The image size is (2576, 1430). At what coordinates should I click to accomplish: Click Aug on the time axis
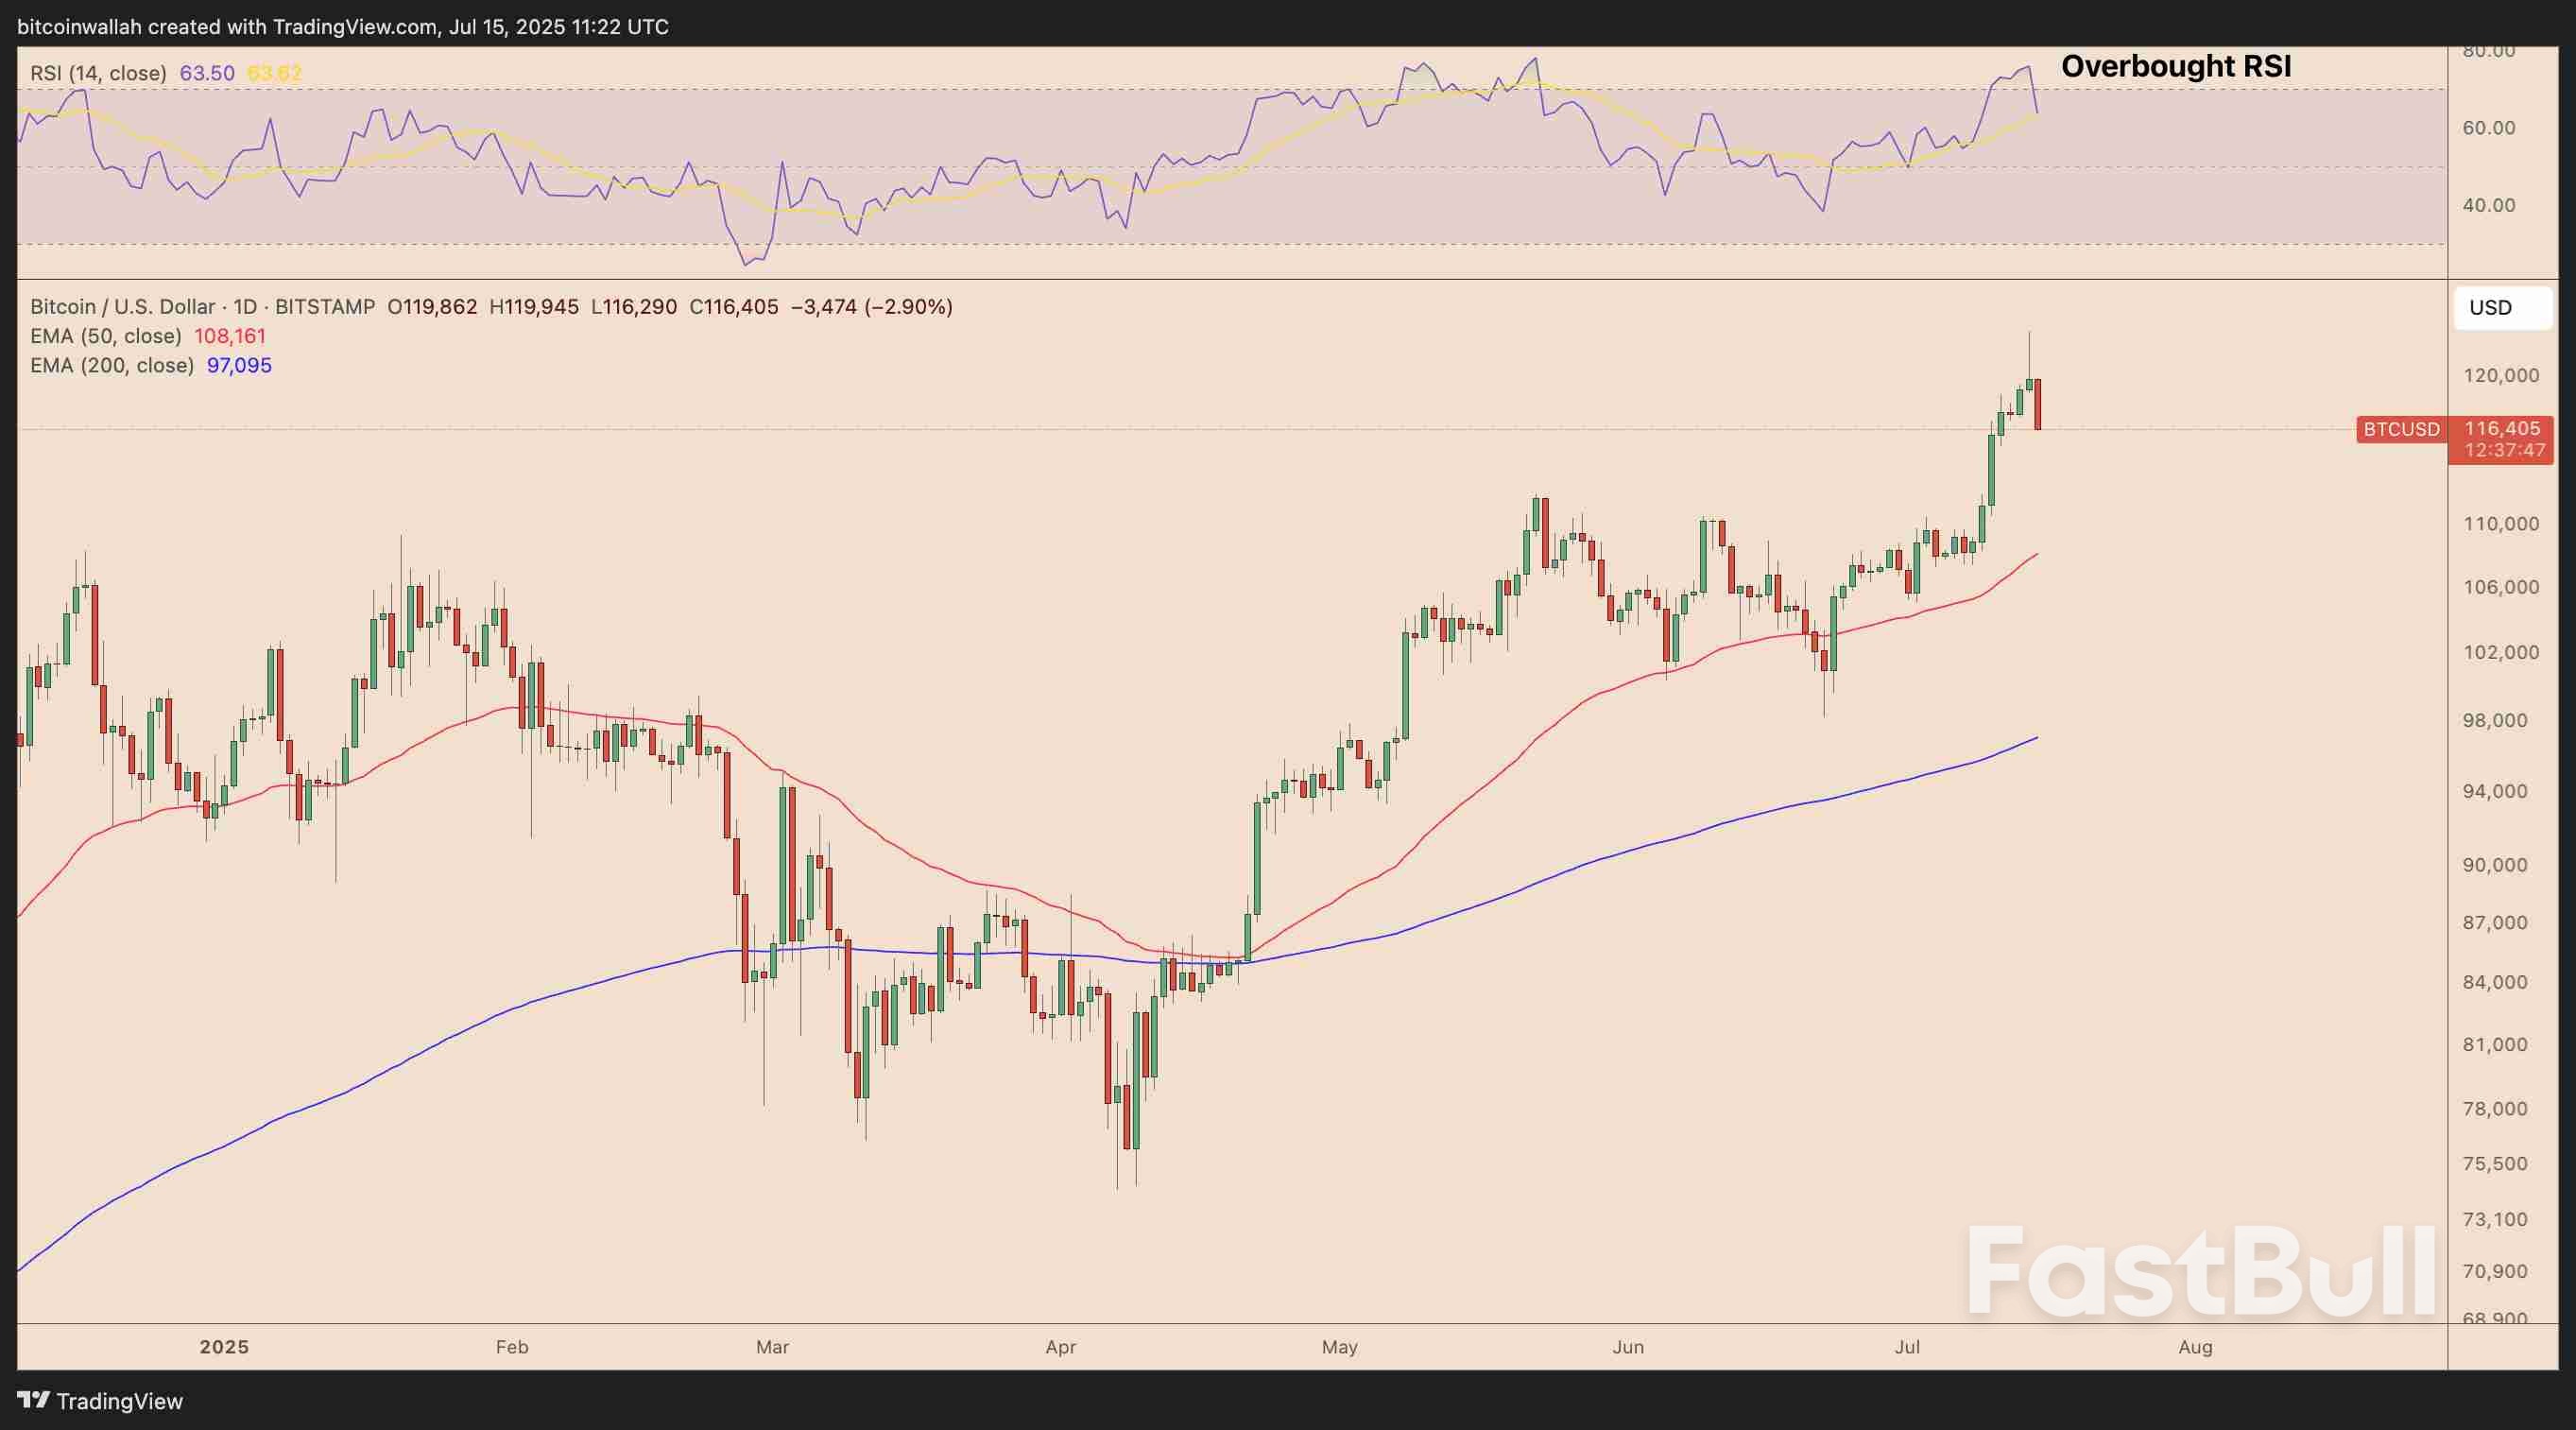click(x=2197, y=1346)
